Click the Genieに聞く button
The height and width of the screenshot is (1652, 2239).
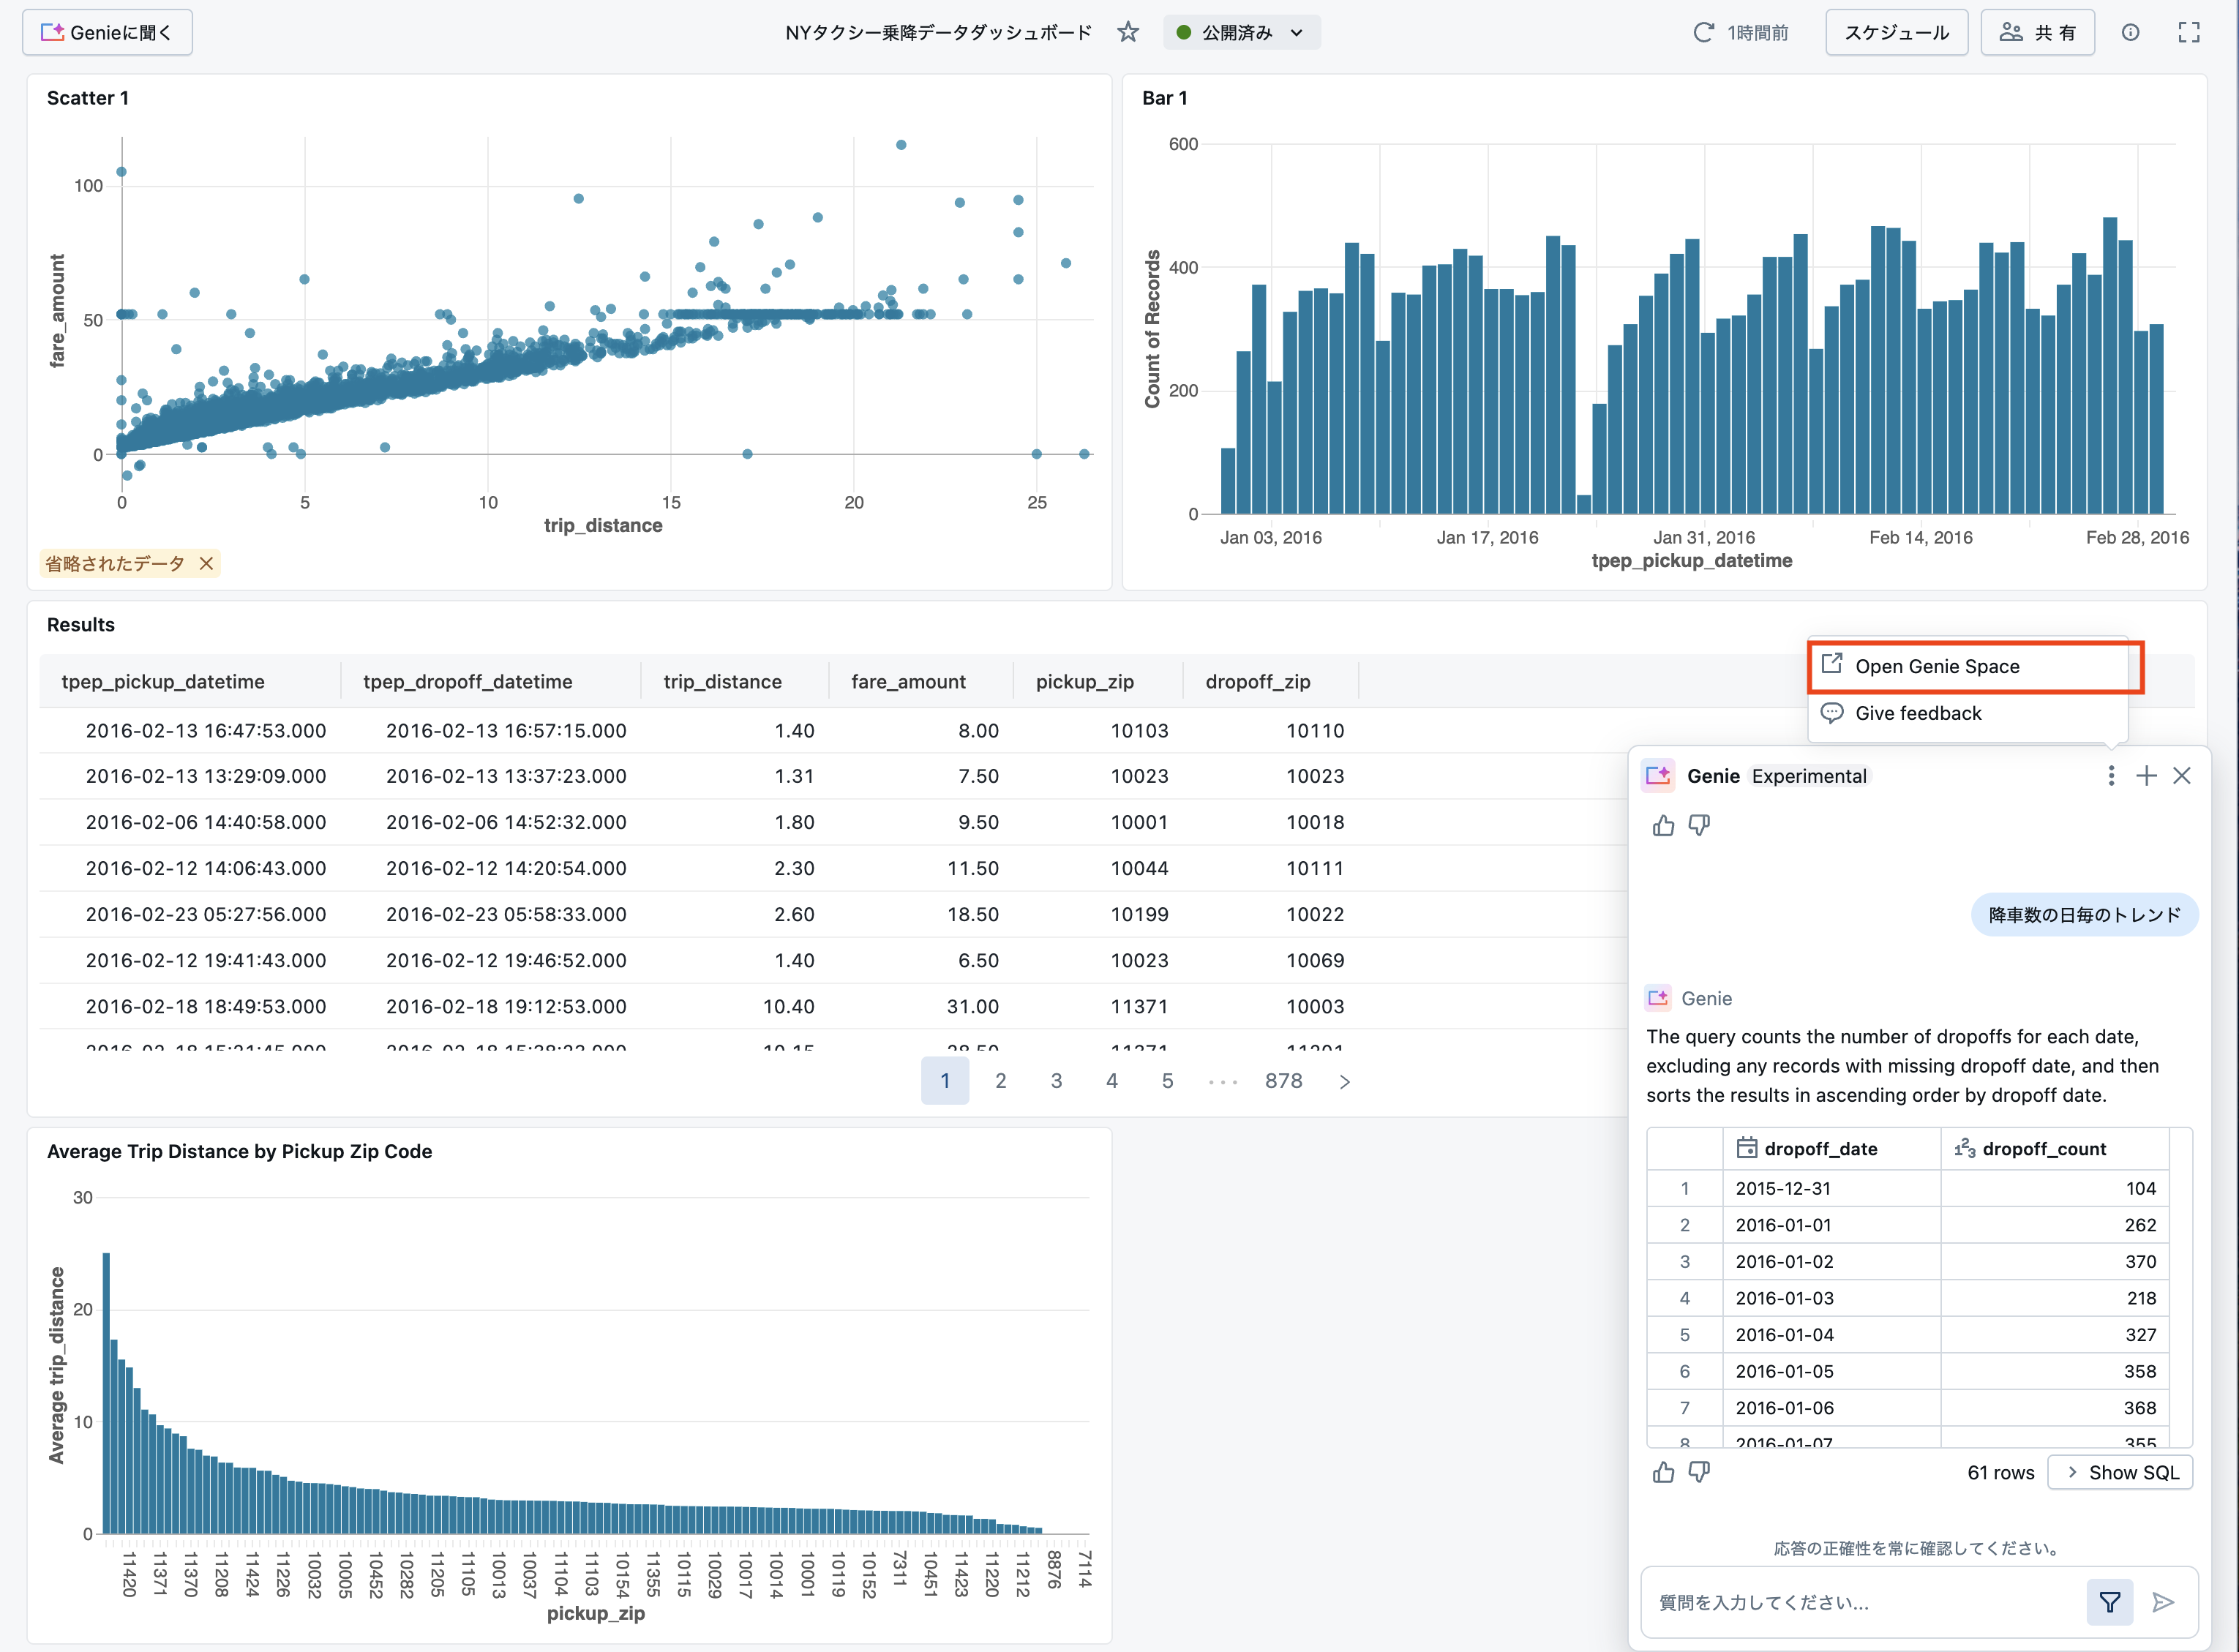click(x=107, y=32)
